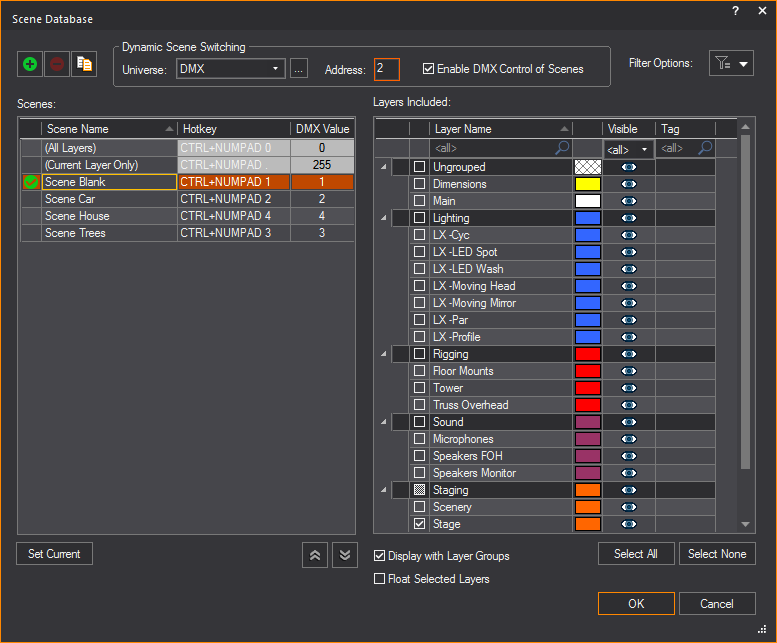Viewport: 777px width, 643px height.
Task: Click the green add scene icon
Action: click(30, 63)
